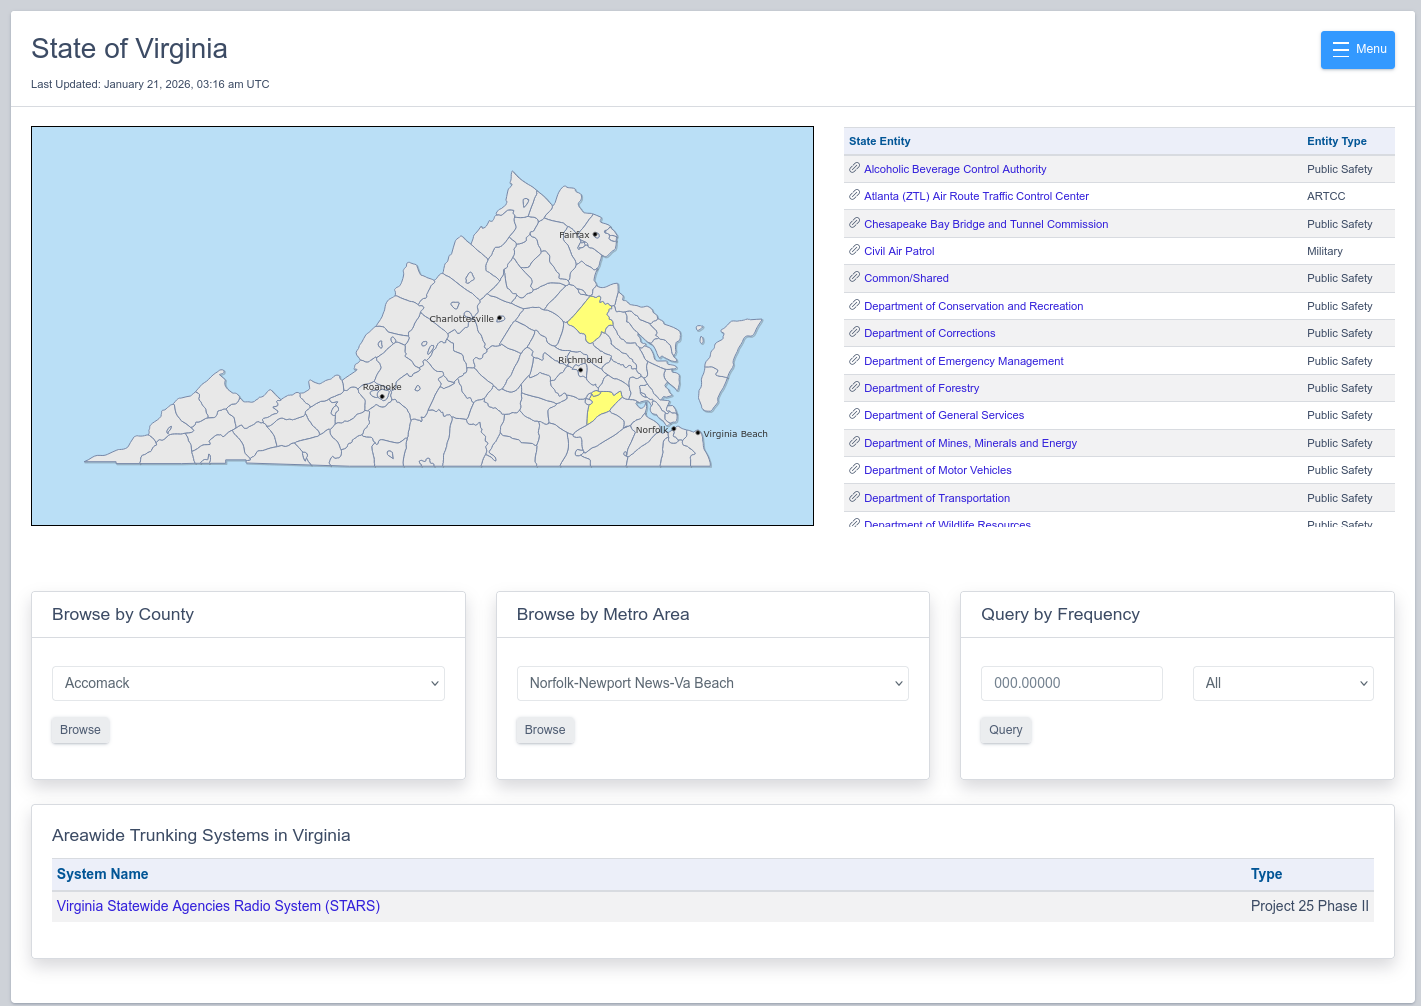Click Virginia Beach city marker on map
The width and height of the screenshot is (1421, 1006).
point(698,433)
